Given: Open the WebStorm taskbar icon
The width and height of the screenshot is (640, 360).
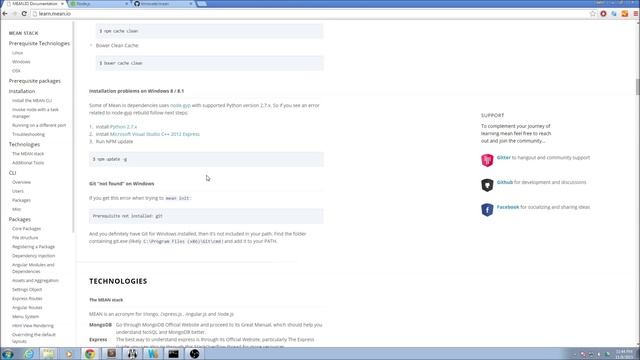Looking at the screenshot, I should click(153, 354).
